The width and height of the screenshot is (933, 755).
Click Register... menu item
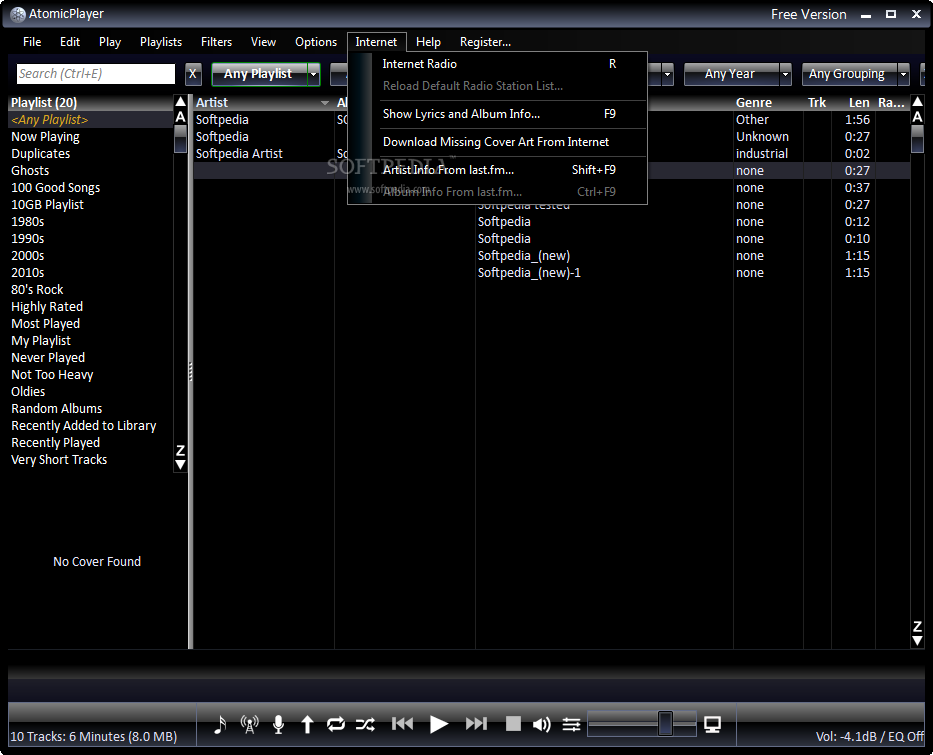click(x=485, y=42)
